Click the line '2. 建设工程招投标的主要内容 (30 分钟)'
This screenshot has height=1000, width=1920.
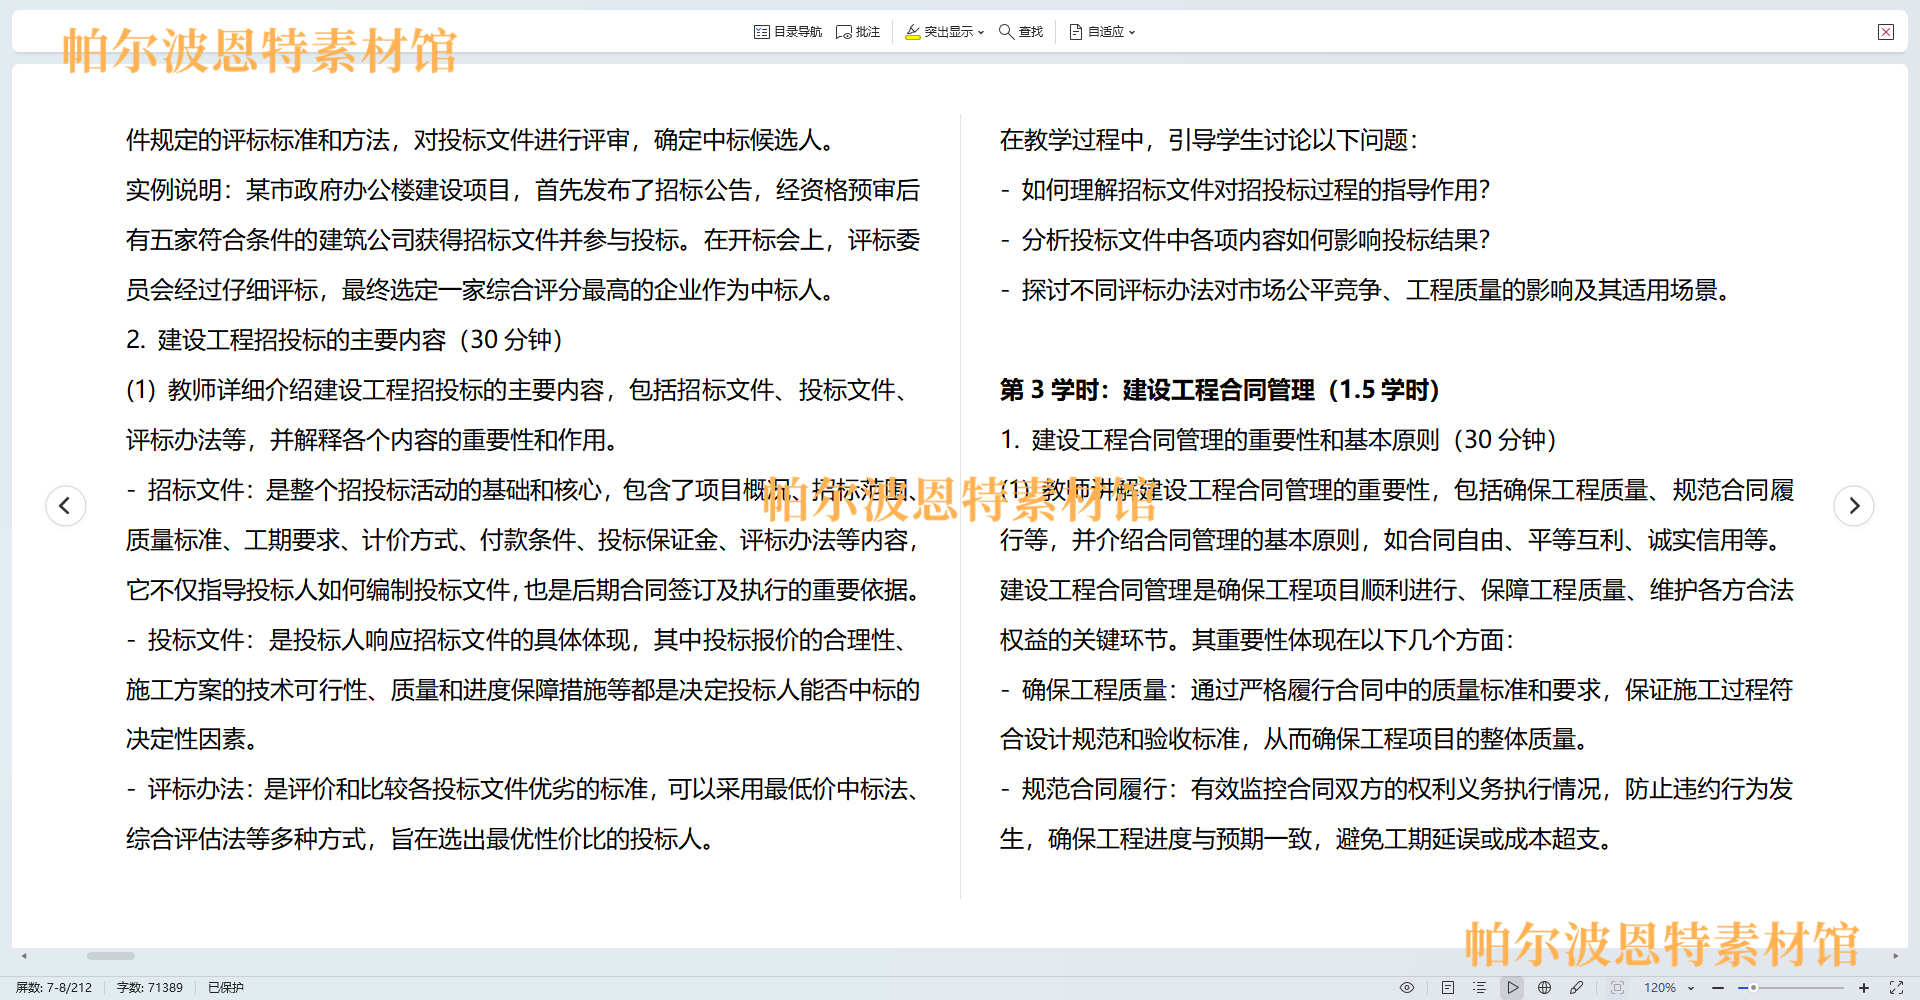[344, 340]
